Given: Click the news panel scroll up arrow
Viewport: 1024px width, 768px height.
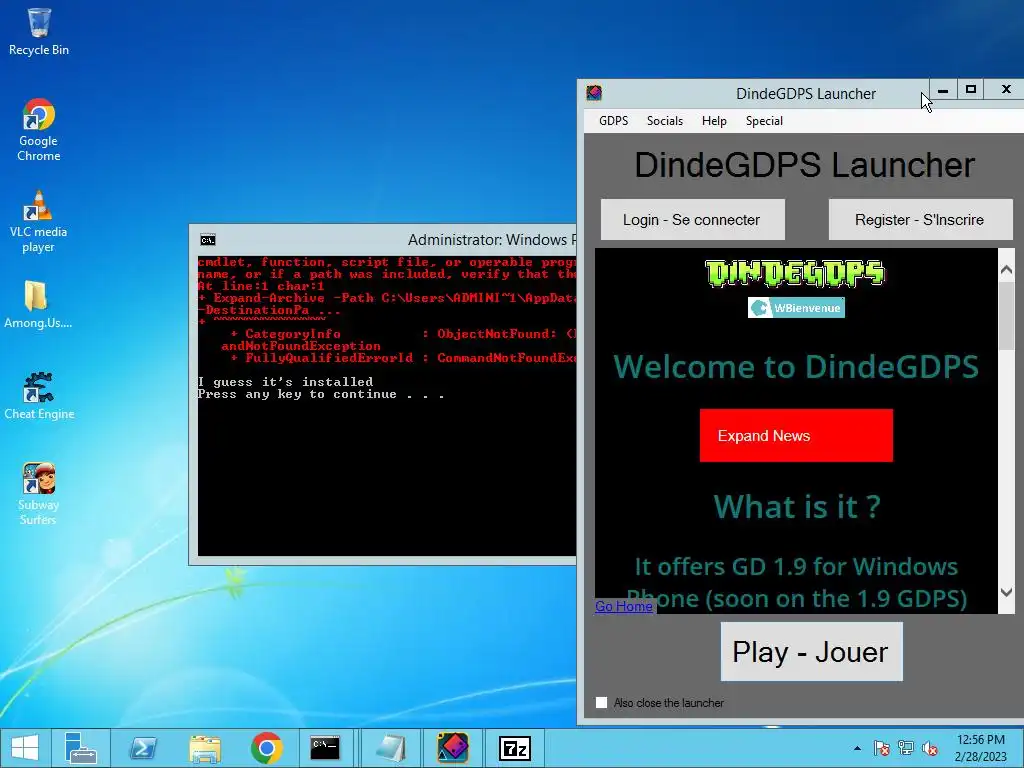Looking at the screenshot, I should click(1006, 269).
